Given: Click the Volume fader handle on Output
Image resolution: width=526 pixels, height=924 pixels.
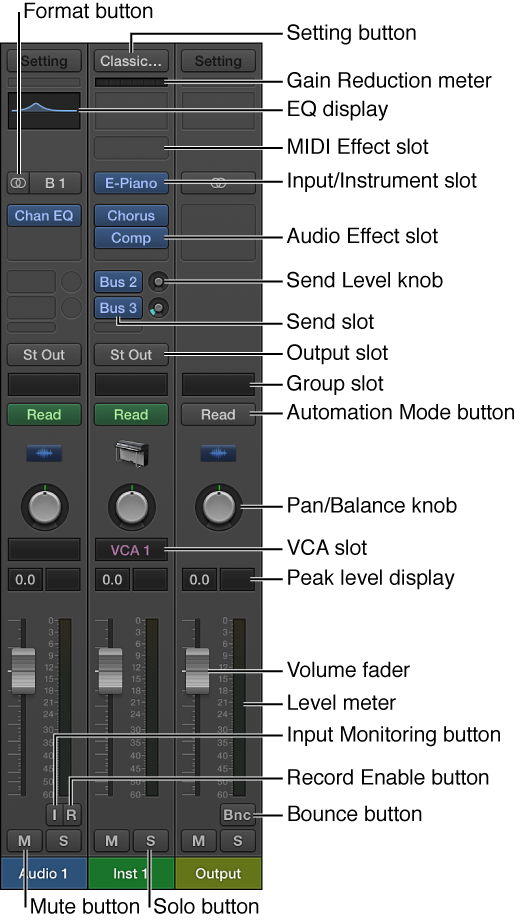Looking at the screenshot, I should 197,671.
